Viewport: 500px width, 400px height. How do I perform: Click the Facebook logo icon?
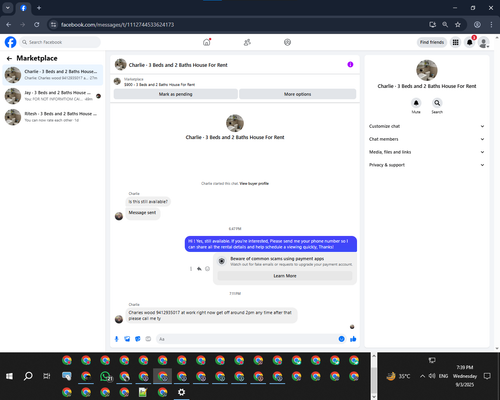pyautogui.click(x=10, y=42)
